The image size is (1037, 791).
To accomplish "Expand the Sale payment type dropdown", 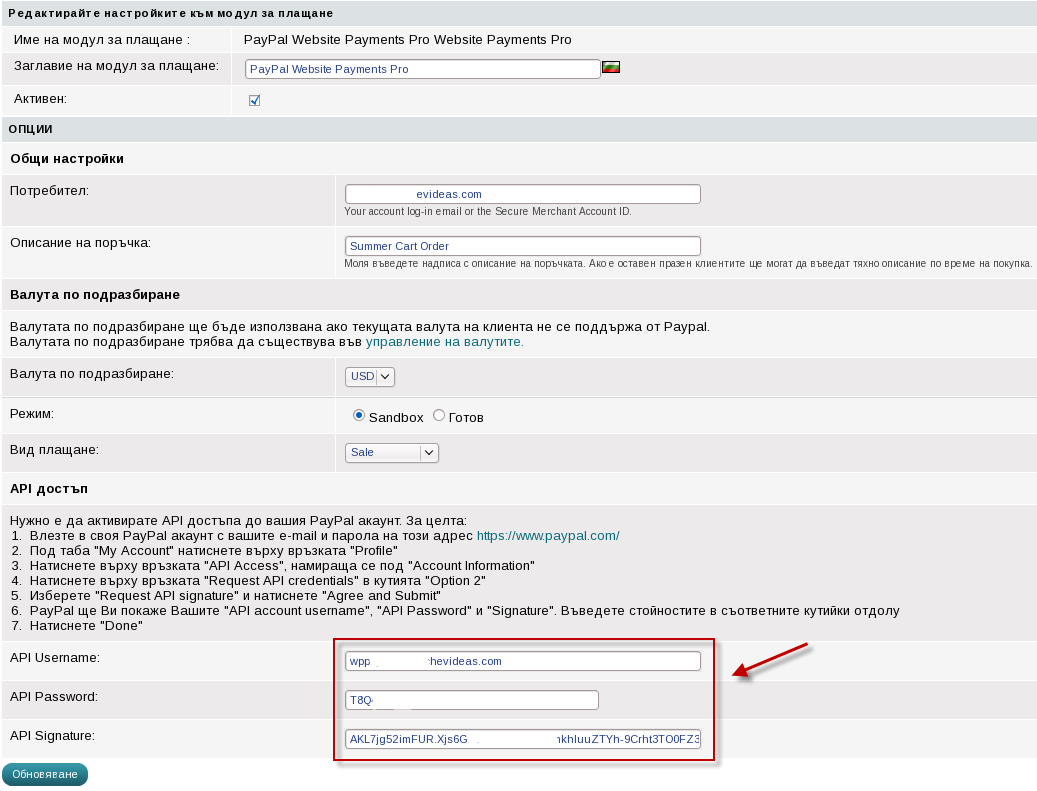I will 391,453.
